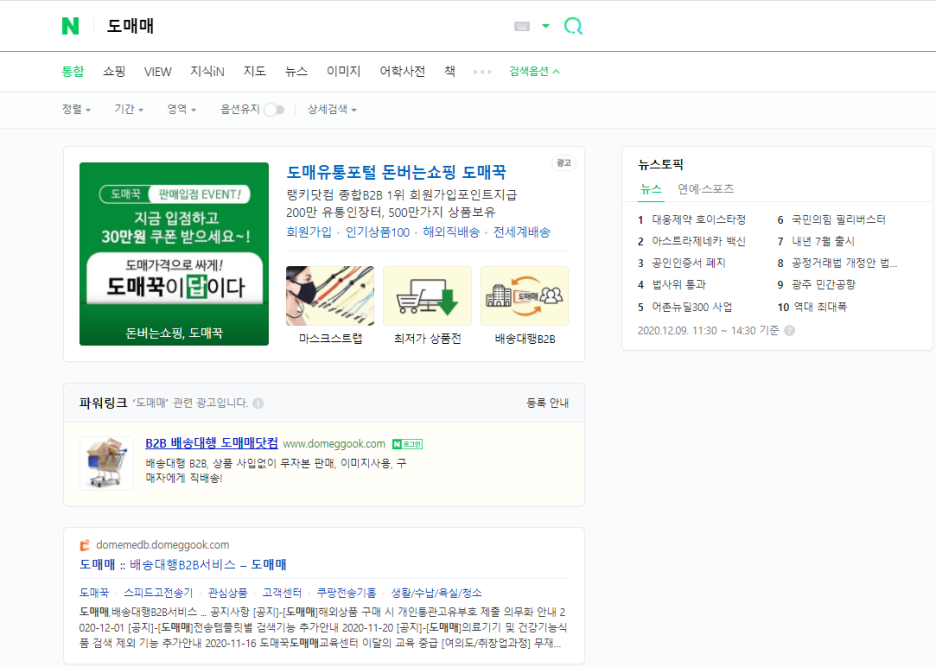Viewport: 936px width, 667px height.
Task: Click the help icon beside 기준 timestamp
Action: point(789,331)
